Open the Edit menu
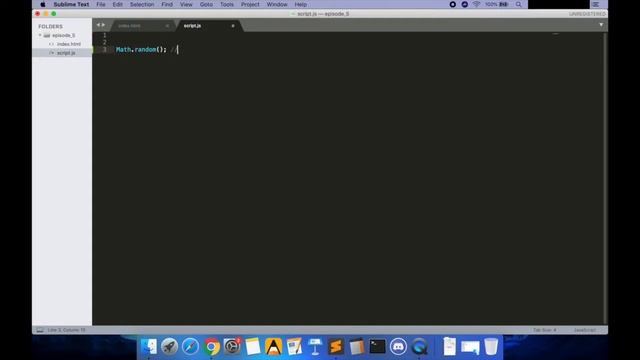This screenshot has height=360, width=640. tap(118, 4)
